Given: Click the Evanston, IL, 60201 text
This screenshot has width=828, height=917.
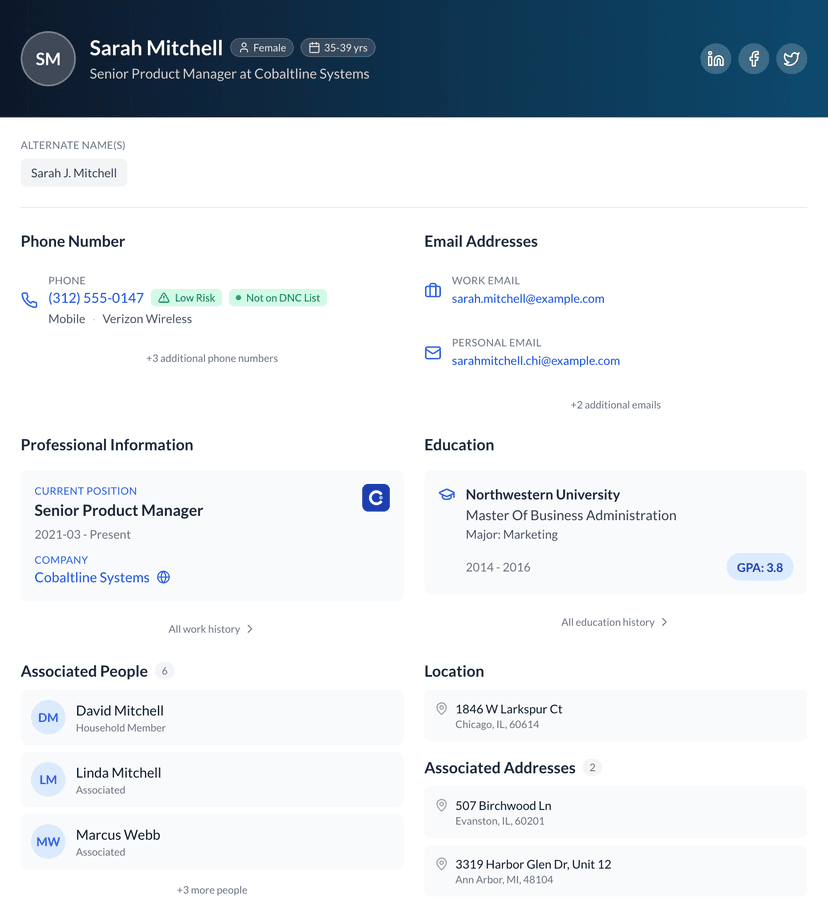Looking at the screenshot, I should (x=500, y=821).
